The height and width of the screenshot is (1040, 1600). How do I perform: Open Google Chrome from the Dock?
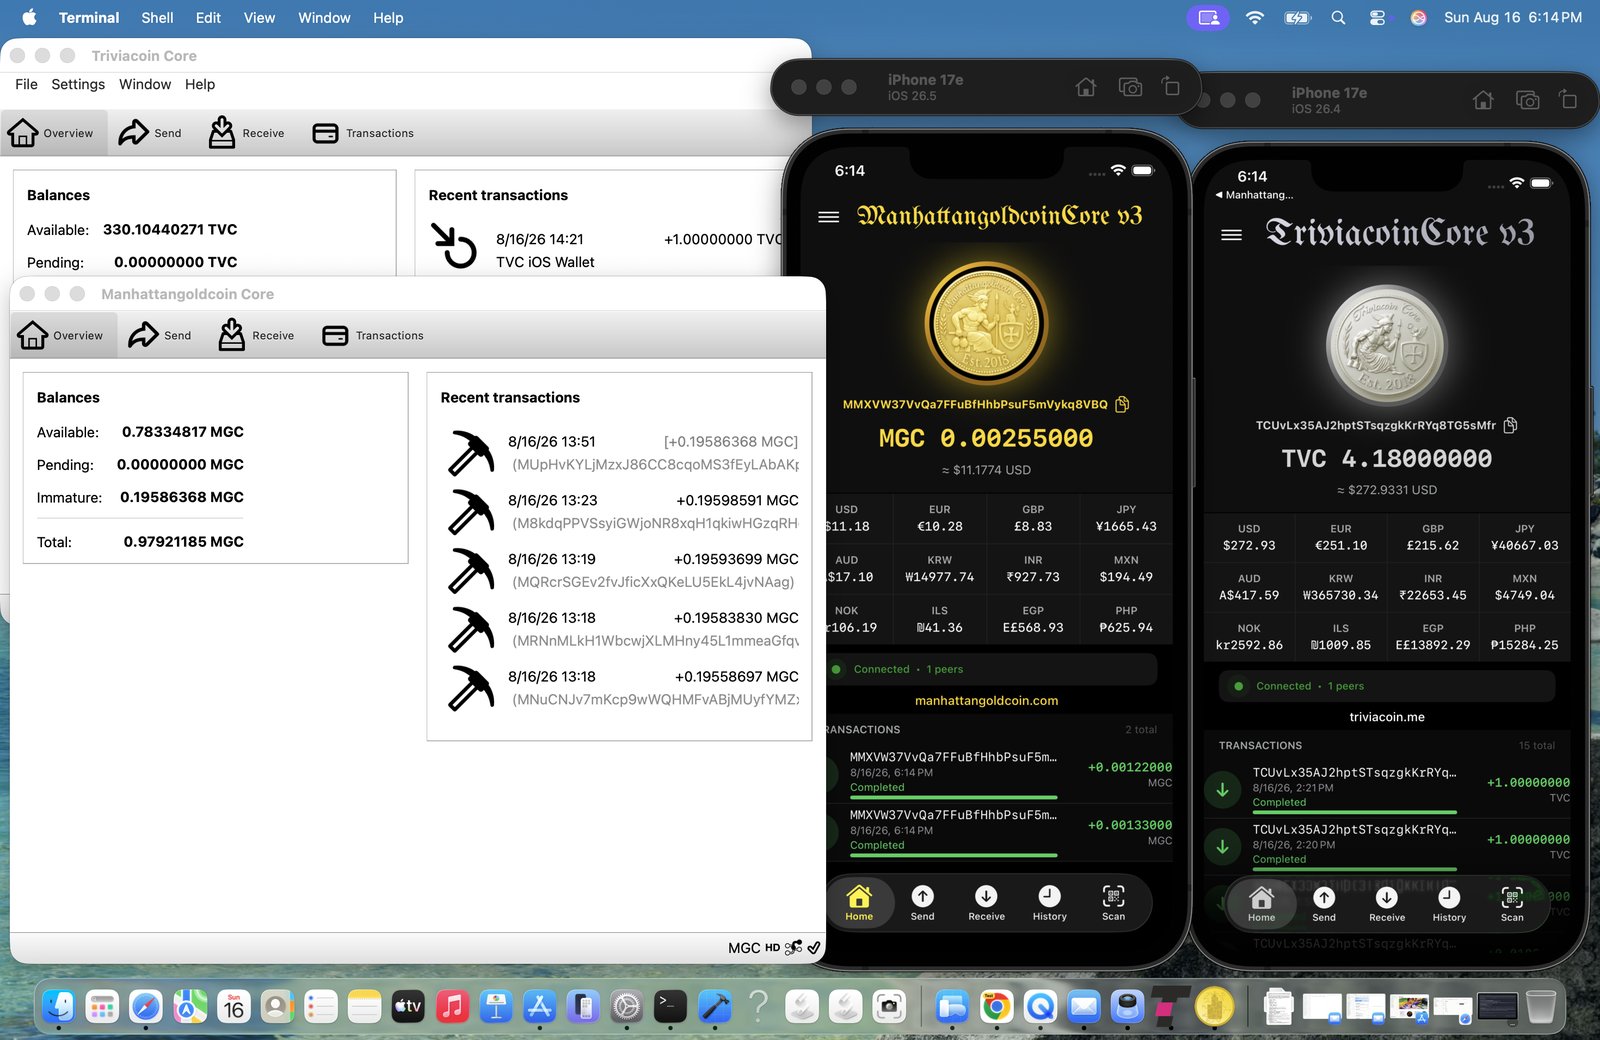tap(995, 1006)
